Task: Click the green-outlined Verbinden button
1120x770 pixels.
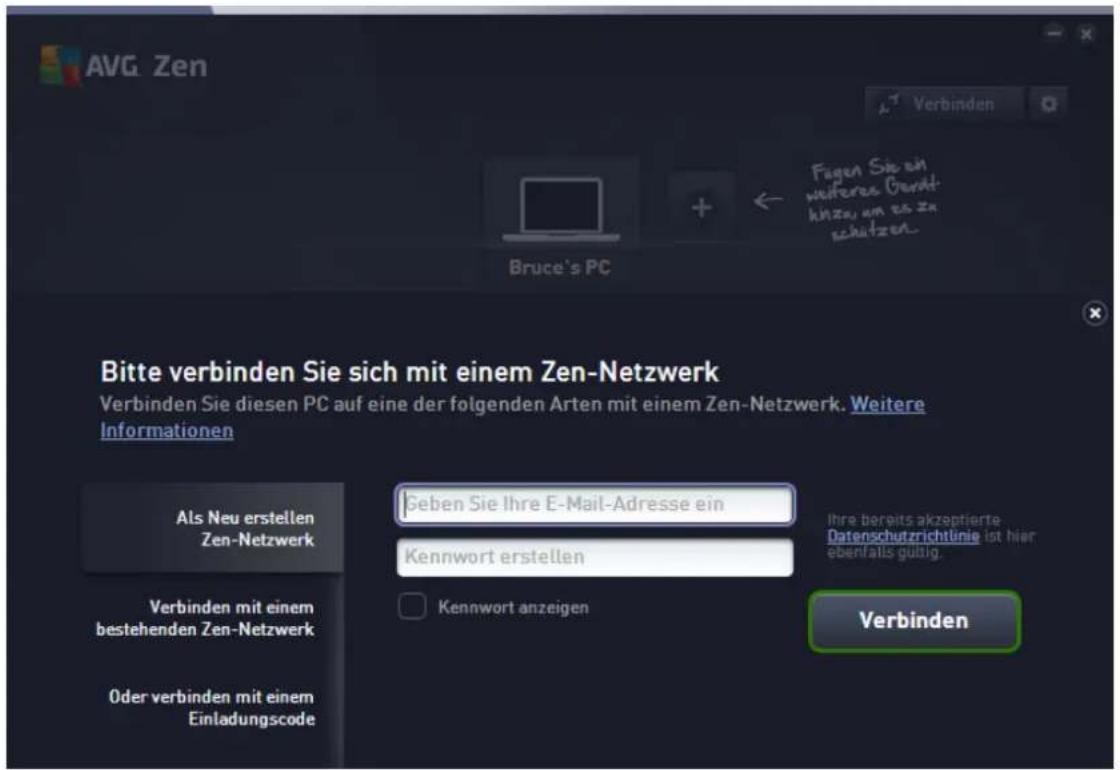Action: (914, 620)
